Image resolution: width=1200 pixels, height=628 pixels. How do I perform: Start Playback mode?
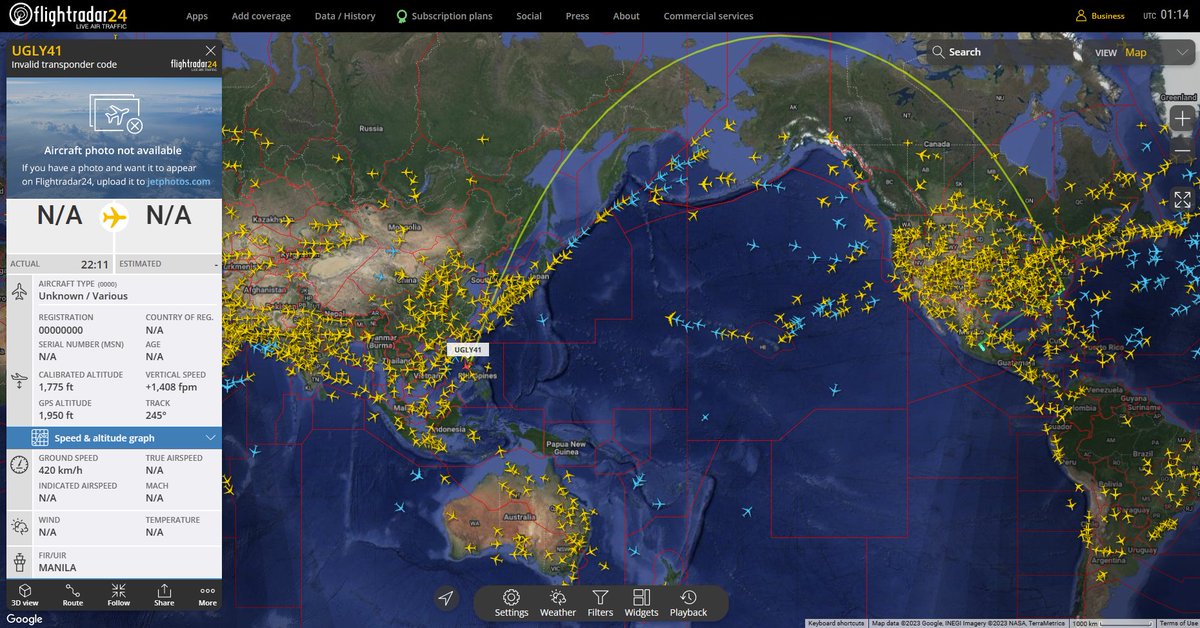coord(688,603)
